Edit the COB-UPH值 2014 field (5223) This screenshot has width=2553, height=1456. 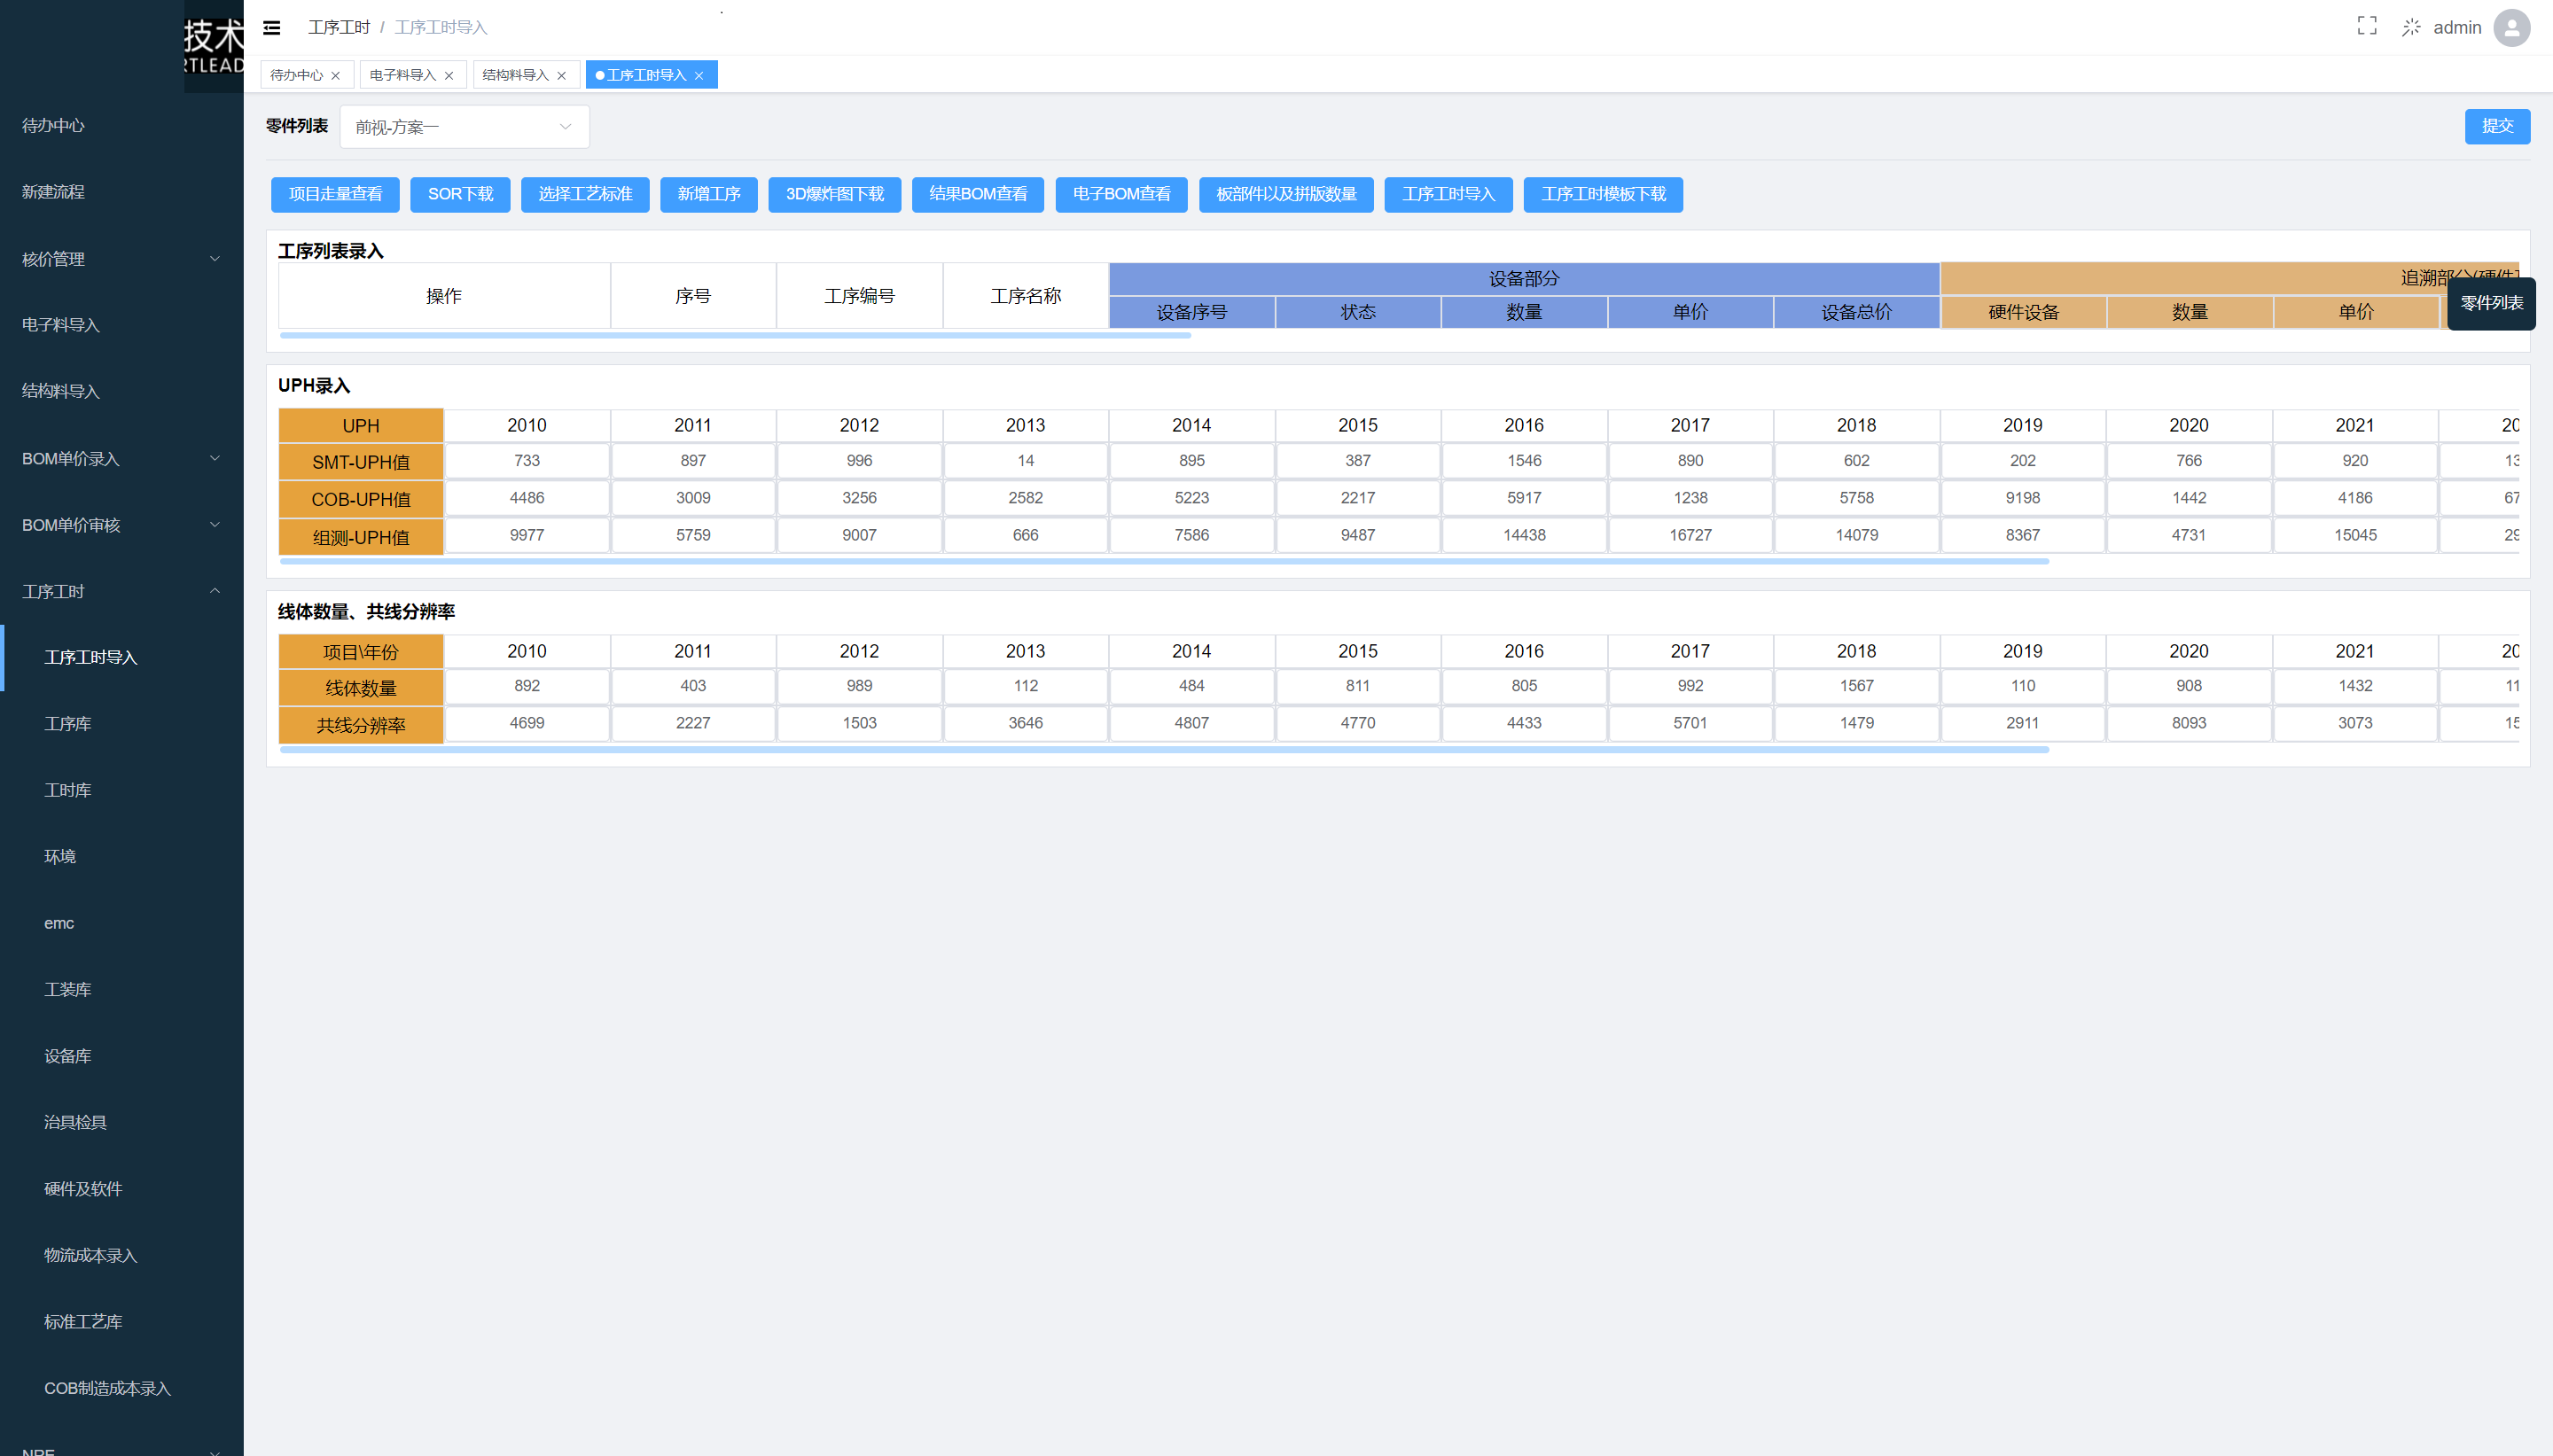coord(1191,498)
